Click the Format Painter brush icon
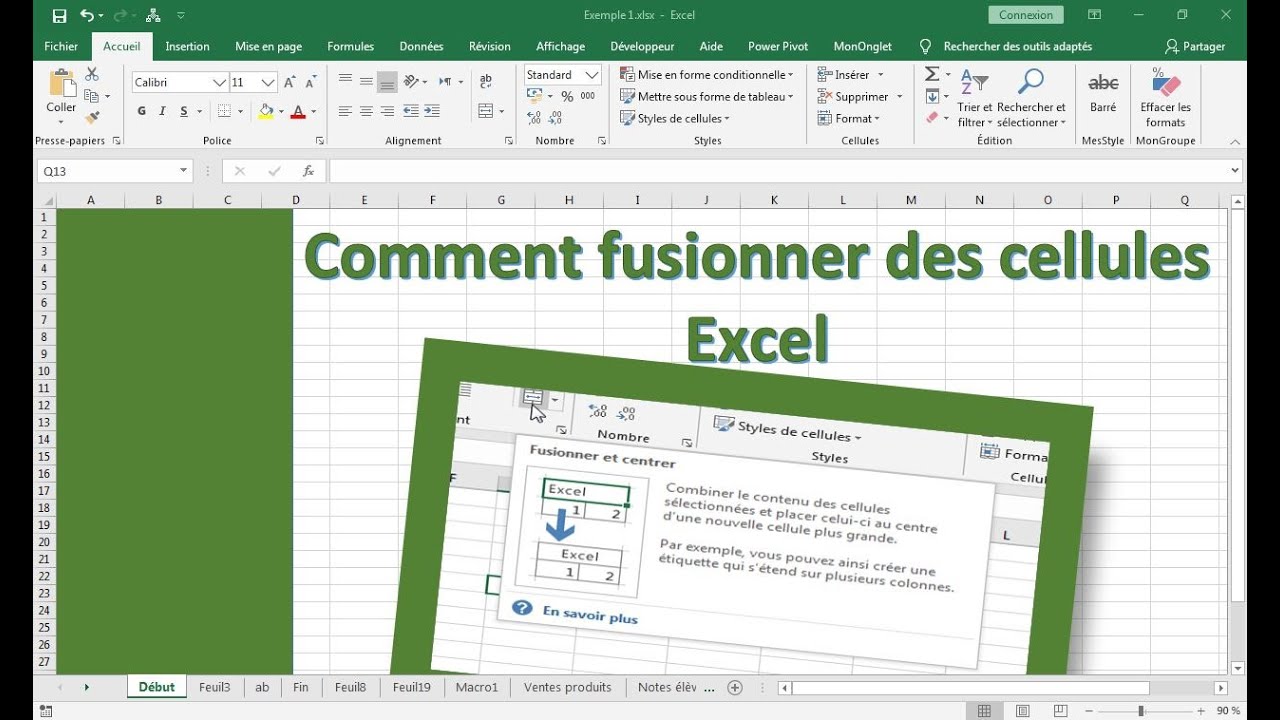This screenshot has width=1280, height=720. tap(92, 118)
